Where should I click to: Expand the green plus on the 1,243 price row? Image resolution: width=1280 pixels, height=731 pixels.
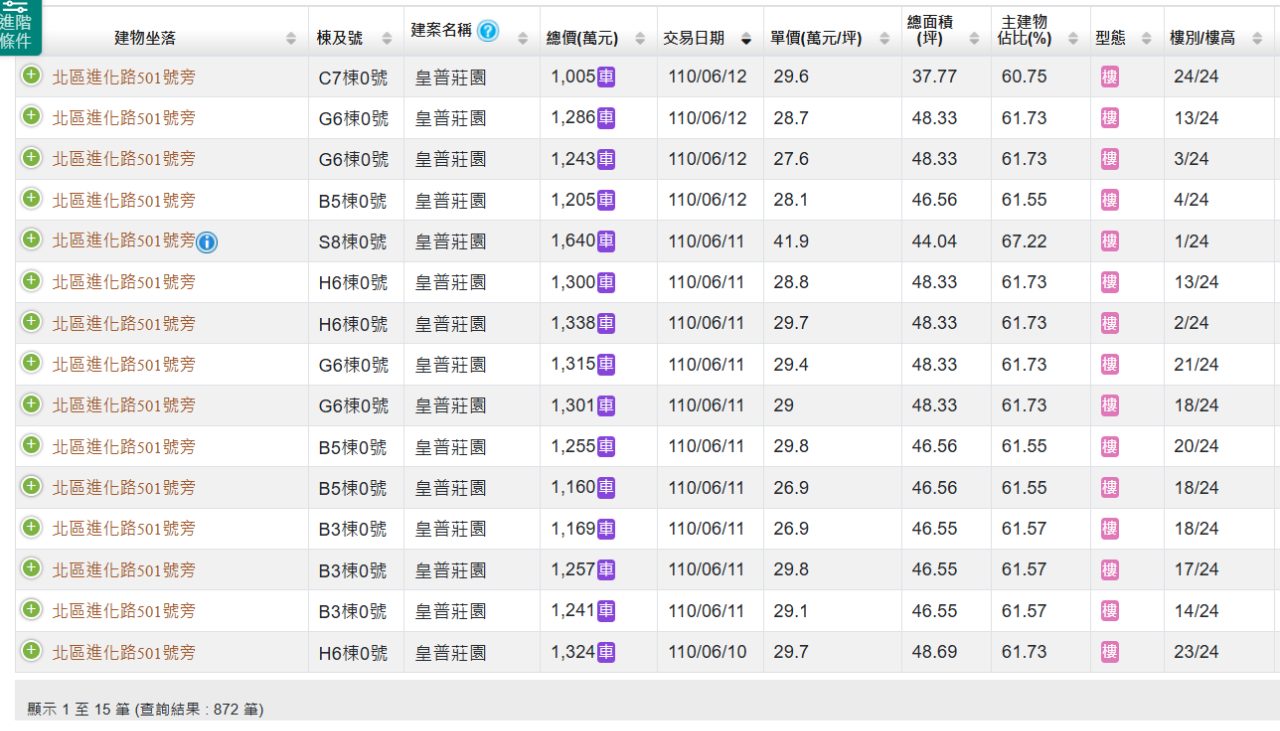31,157
